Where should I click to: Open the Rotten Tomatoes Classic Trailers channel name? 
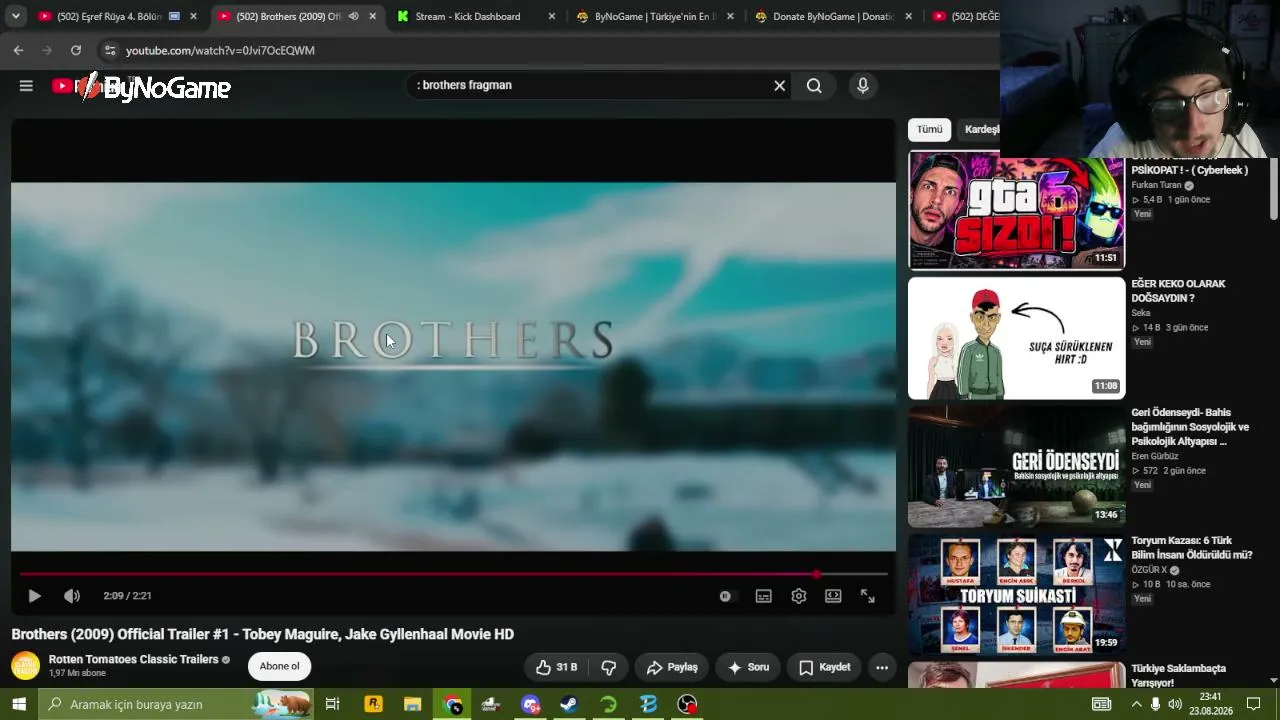[133, 659]
